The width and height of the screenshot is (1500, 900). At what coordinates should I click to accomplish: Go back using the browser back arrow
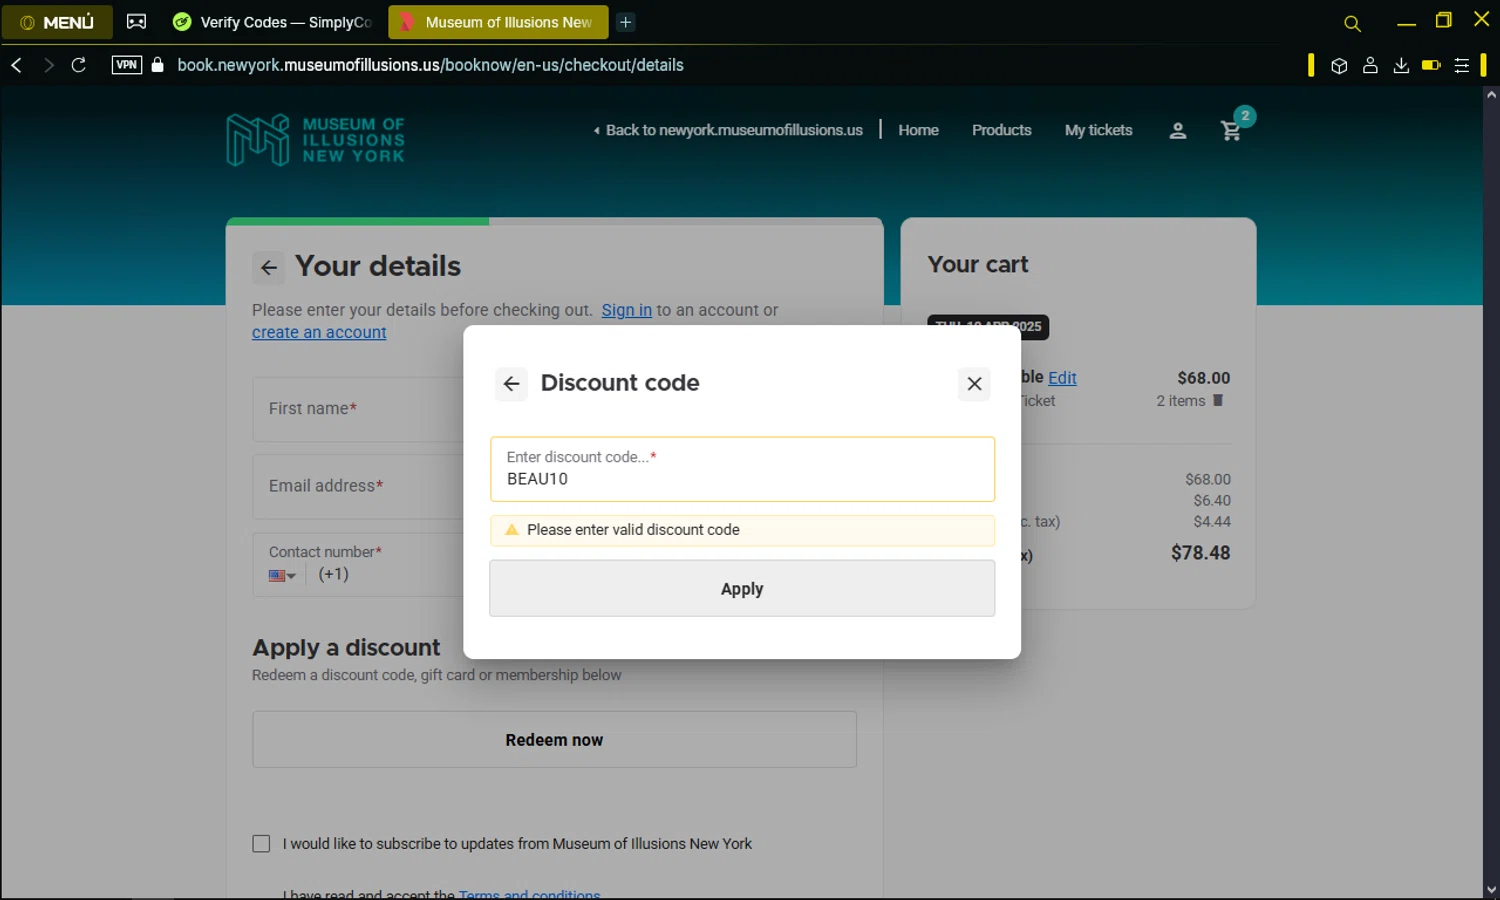17,65
